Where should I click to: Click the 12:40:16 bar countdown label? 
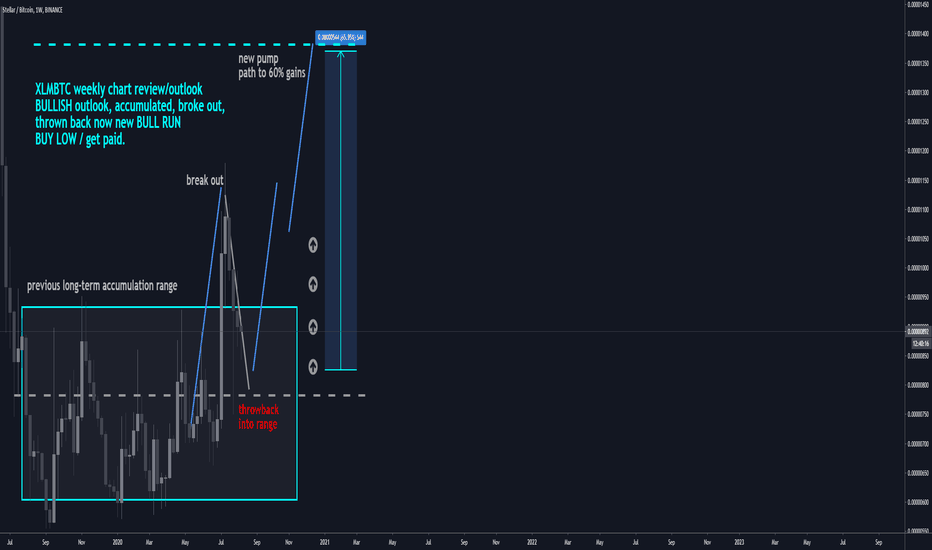tap(920, 344)
